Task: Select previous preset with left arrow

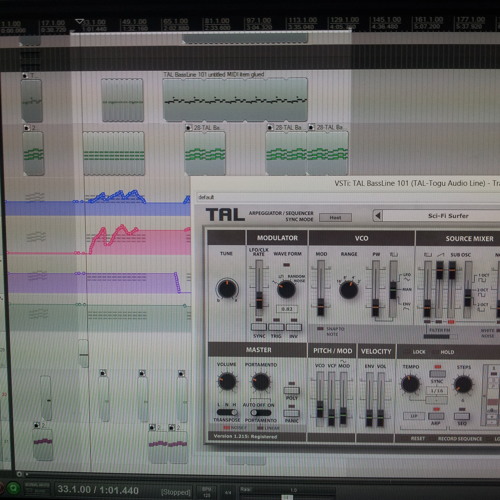Action: pyautogui.click(x=378, y=216)
